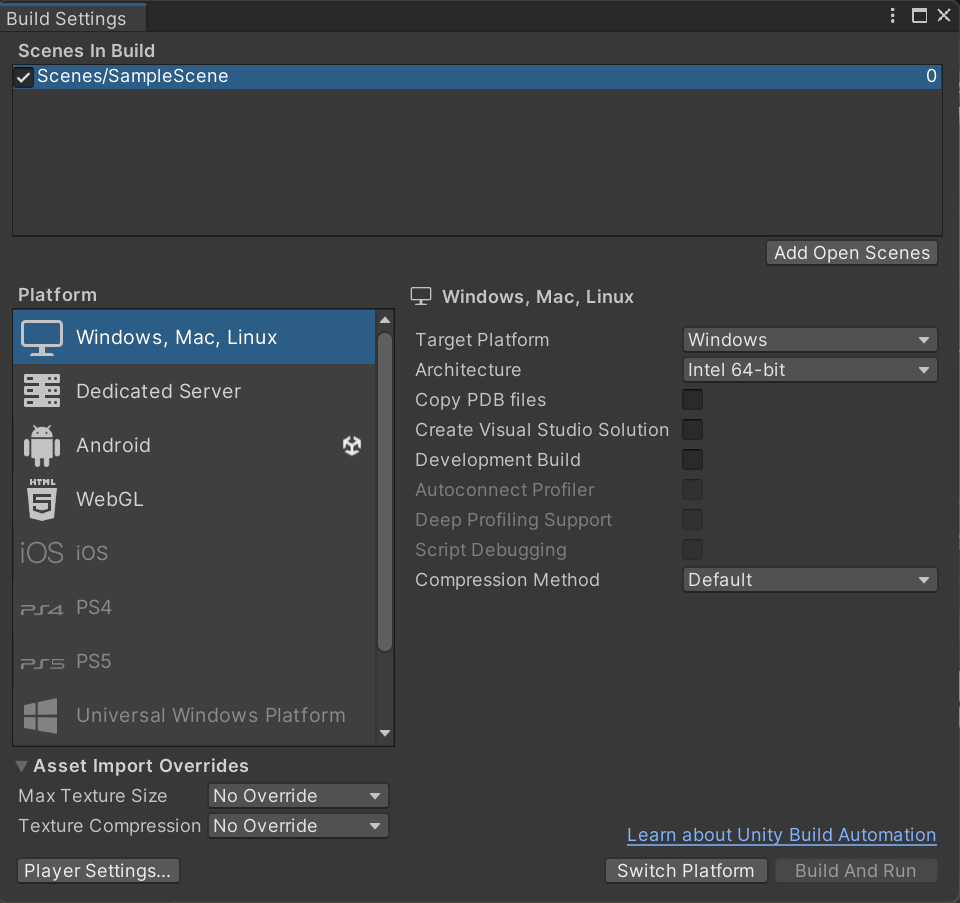This screenshot has width=960, height=903.
Task: Select the Windows, Mac, Linux monitor icon
Action: [42, 337]
